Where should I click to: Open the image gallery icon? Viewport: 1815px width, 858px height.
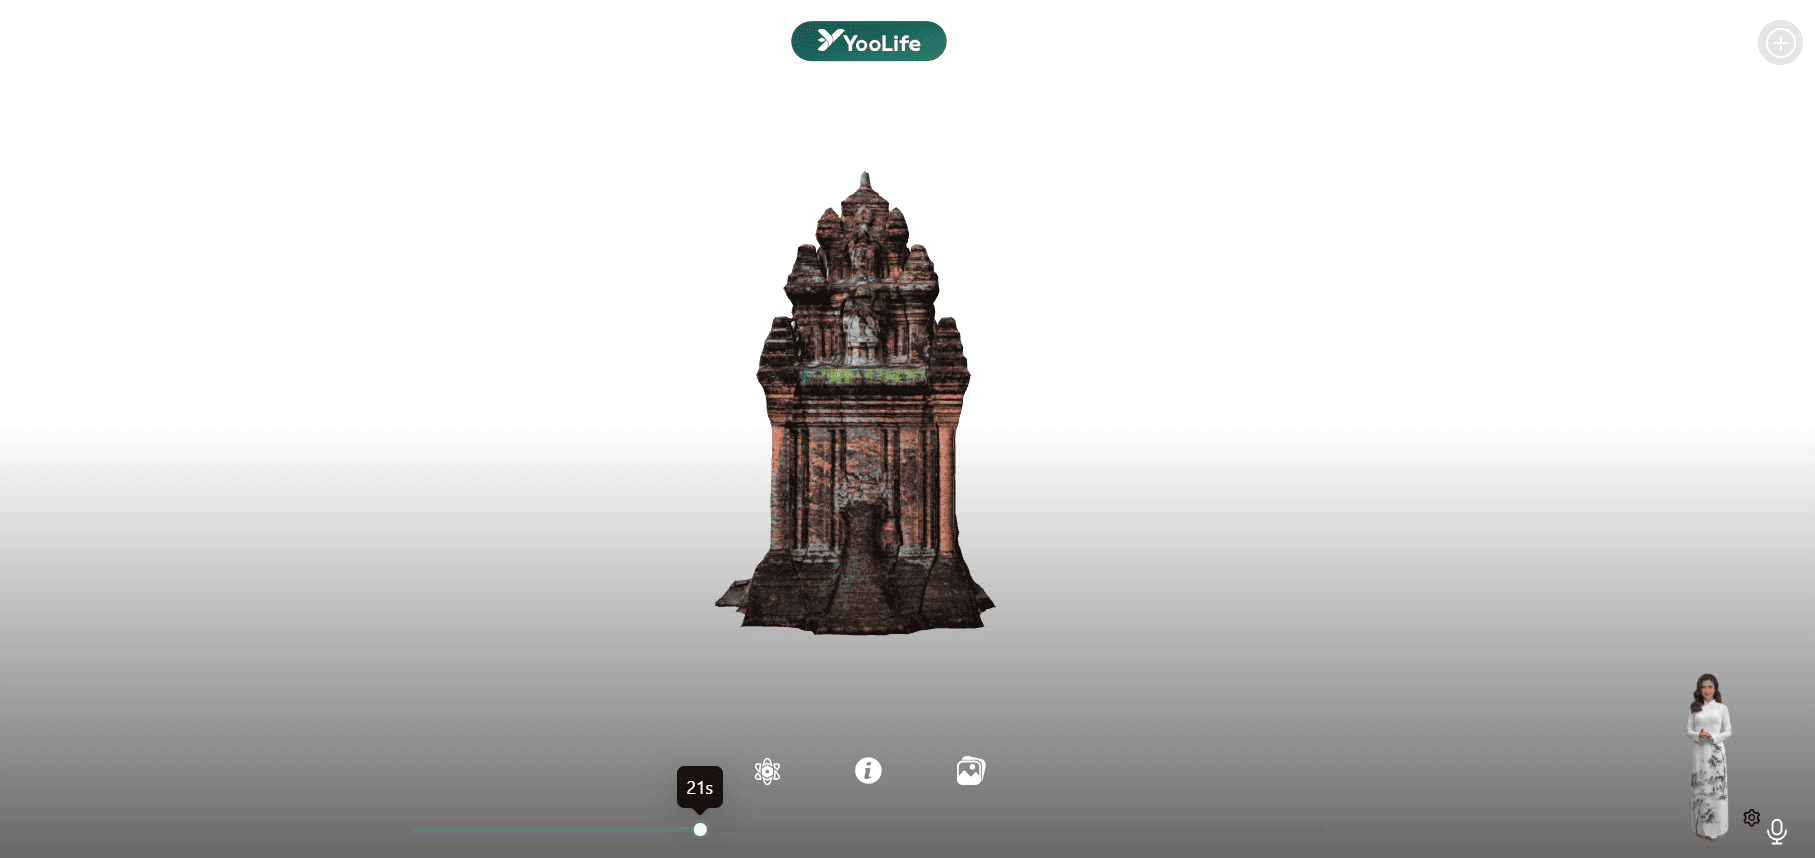[970, 771]
